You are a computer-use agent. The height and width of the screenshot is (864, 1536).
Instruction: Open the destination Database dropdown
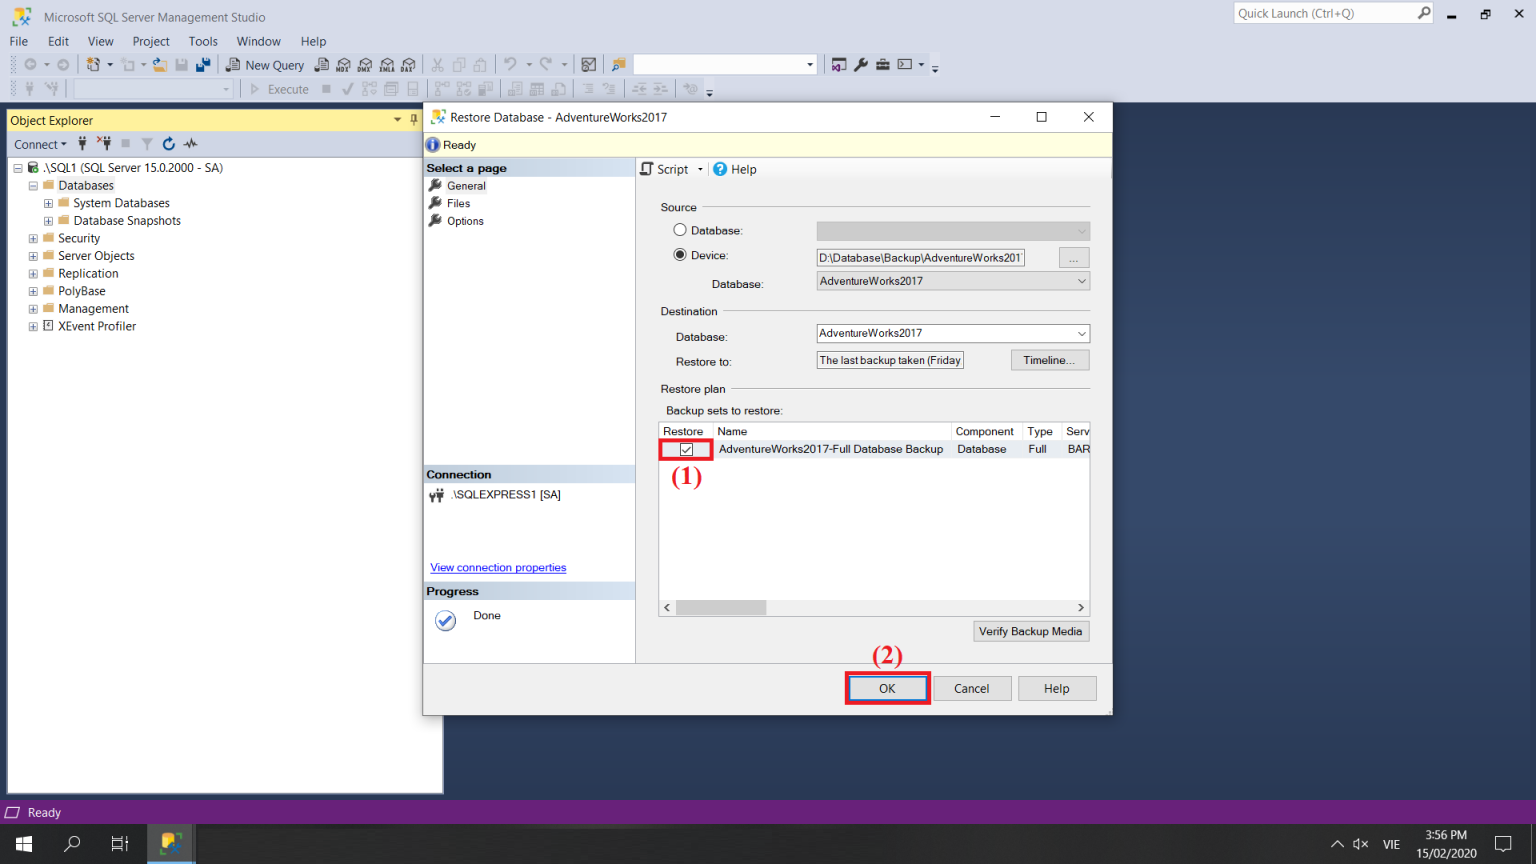point(1079,333)
